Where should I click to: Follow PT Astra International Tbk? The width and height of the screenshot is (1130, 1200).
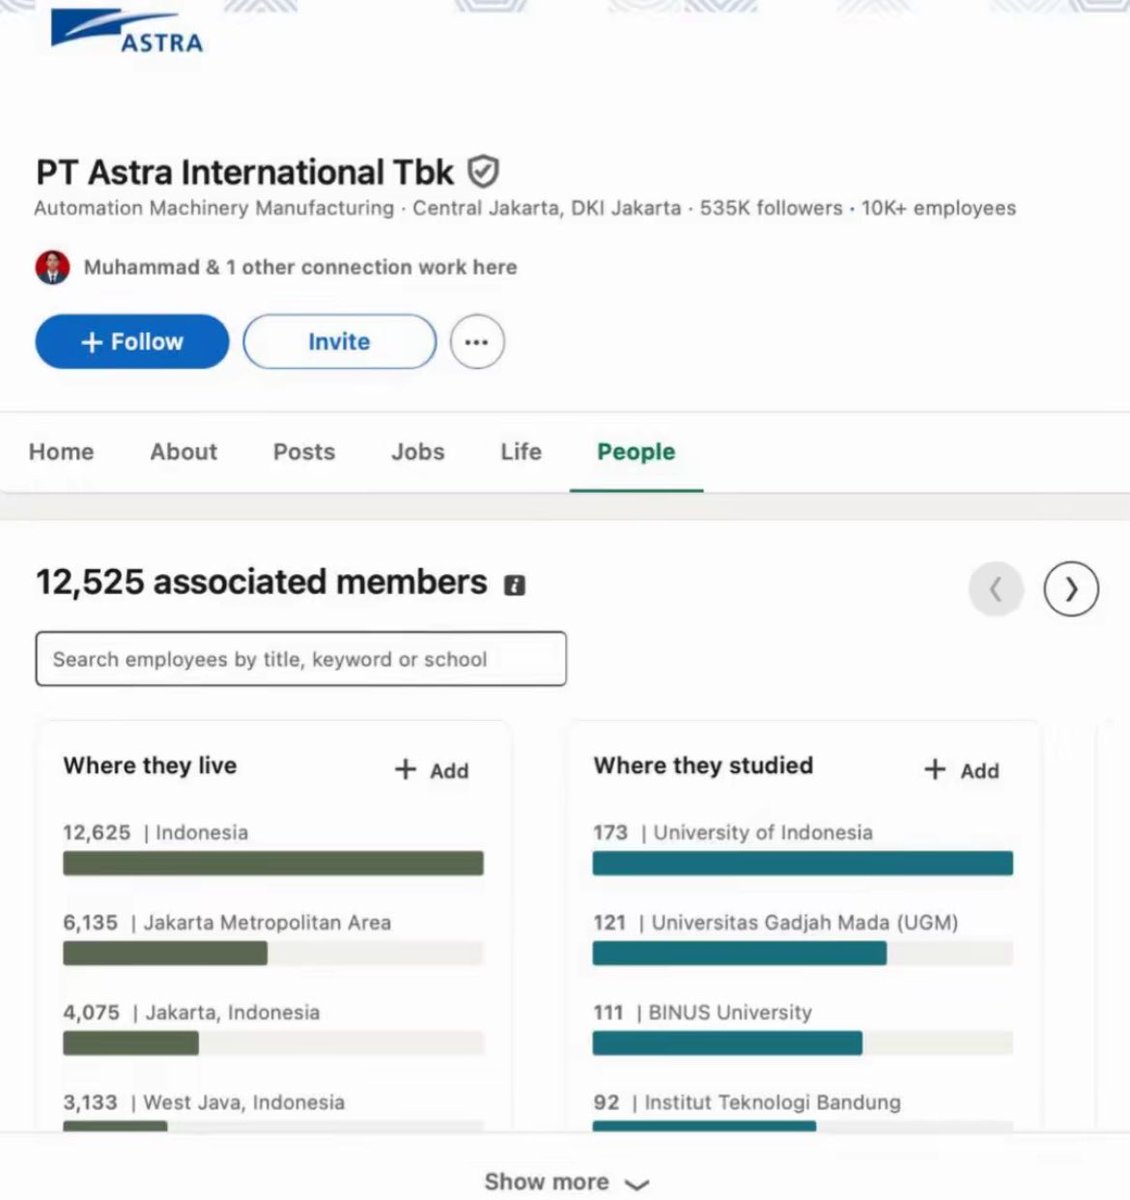click(132, 342)
